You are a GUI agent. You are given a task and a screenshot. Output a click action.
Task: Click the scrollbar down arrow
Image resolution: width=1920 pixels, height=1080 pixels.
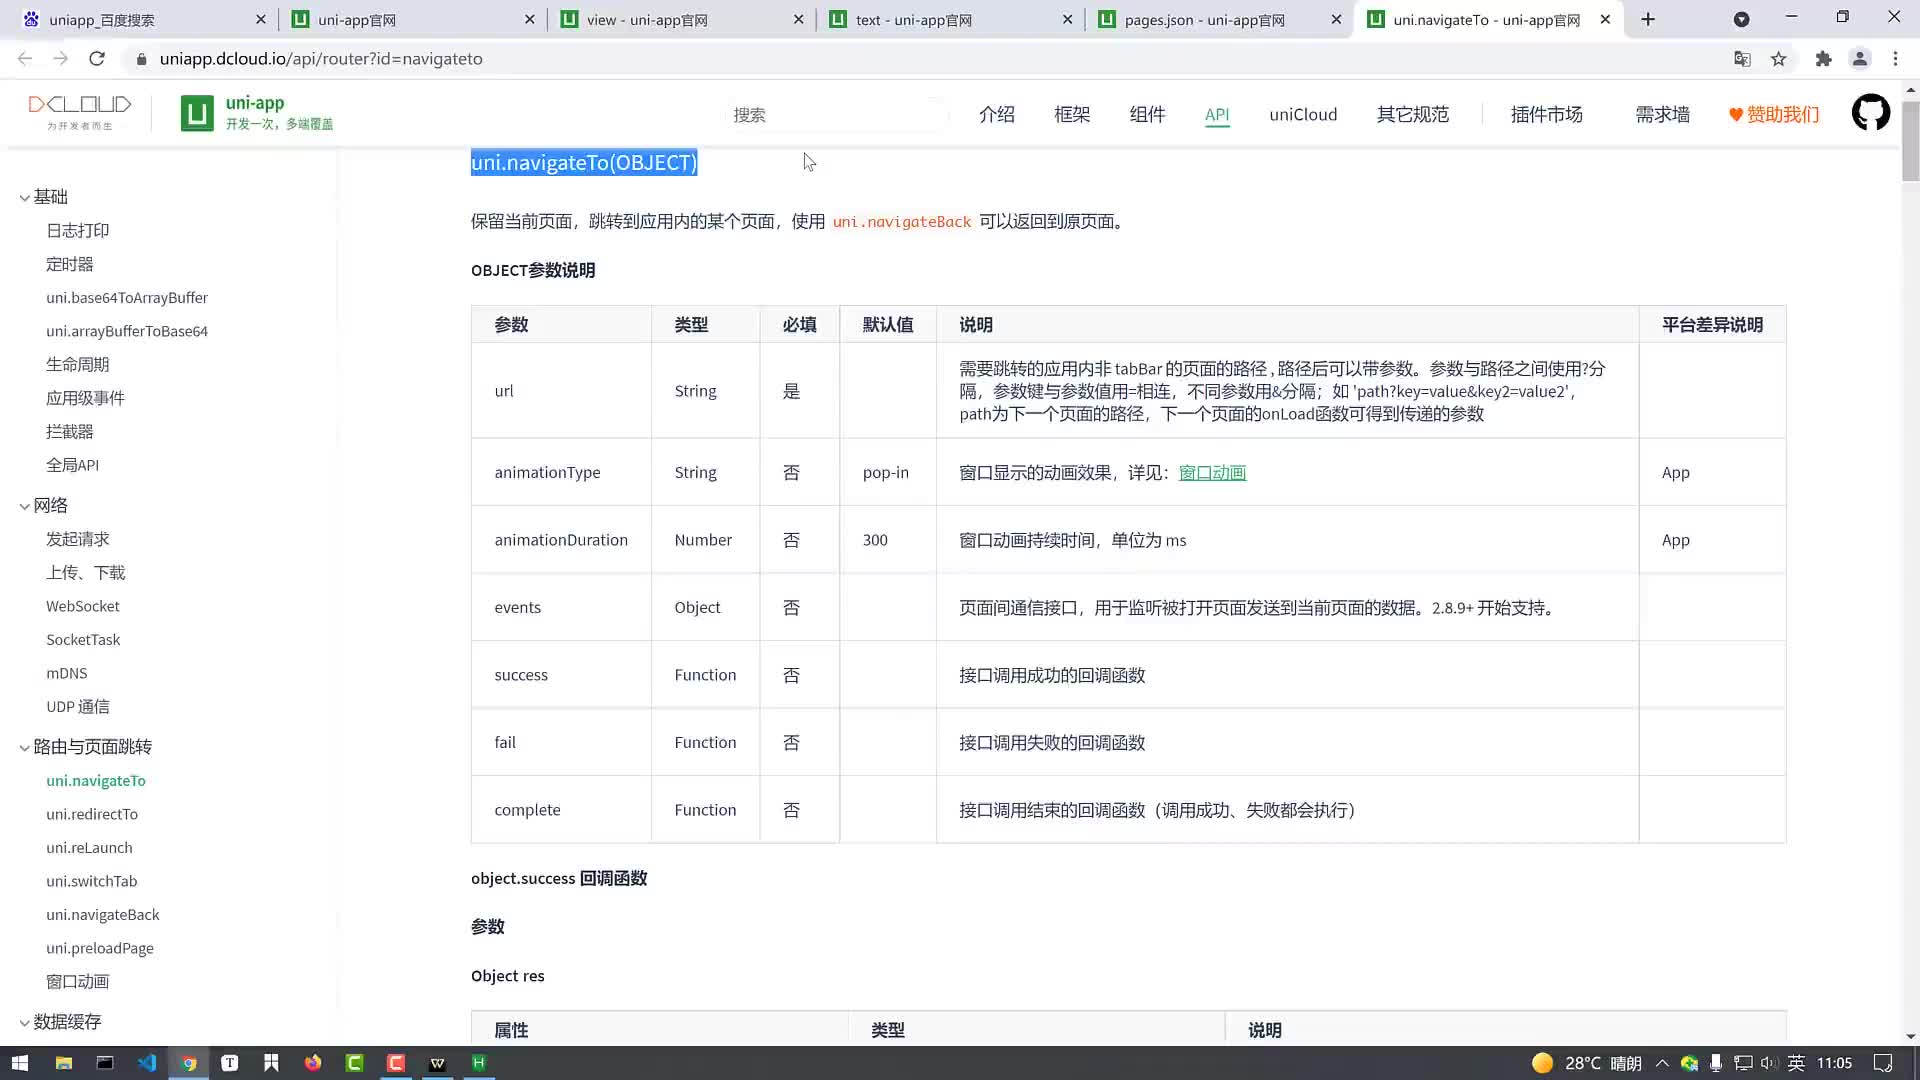point(1910,1036)
